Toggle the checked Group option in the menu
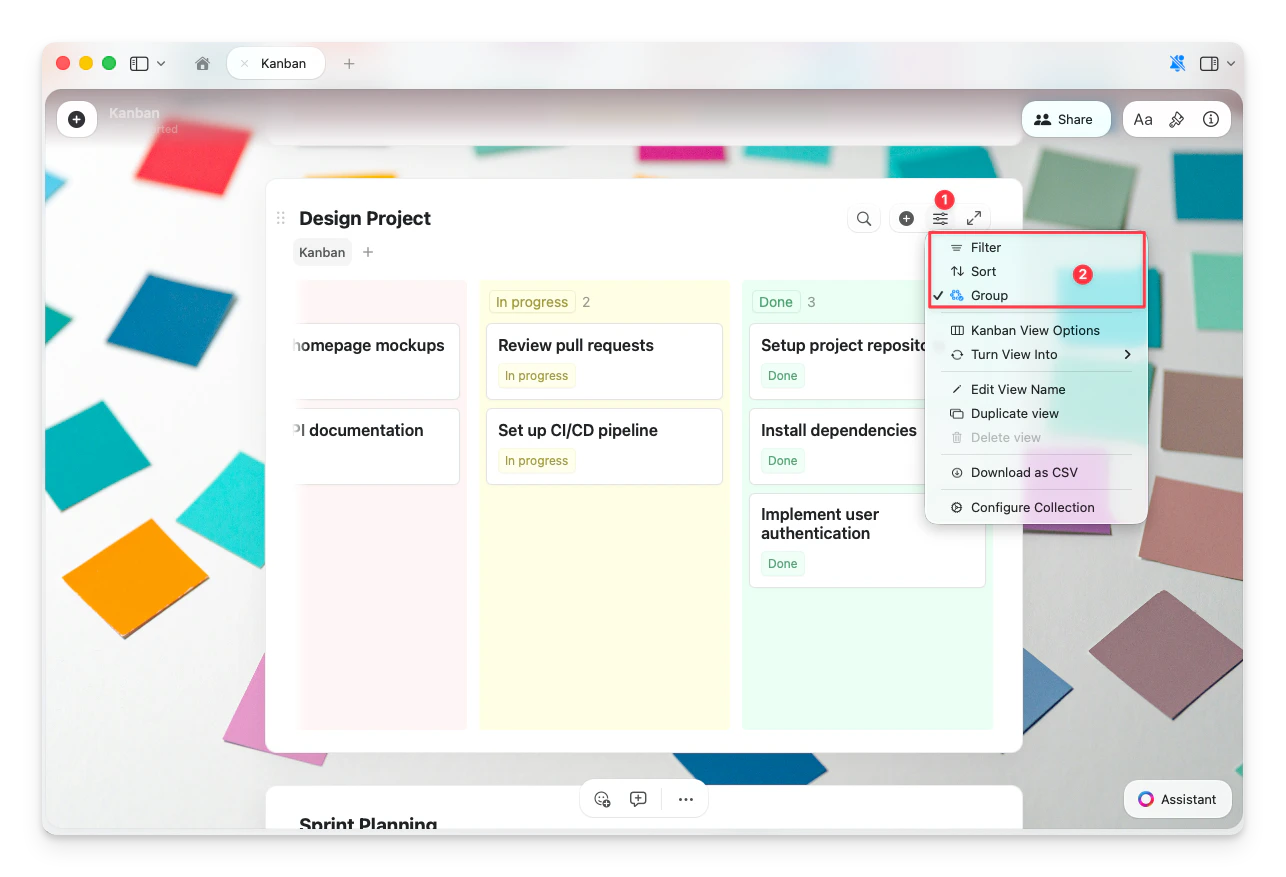This screenshot has height=877, width=1286. coord(989,295)
